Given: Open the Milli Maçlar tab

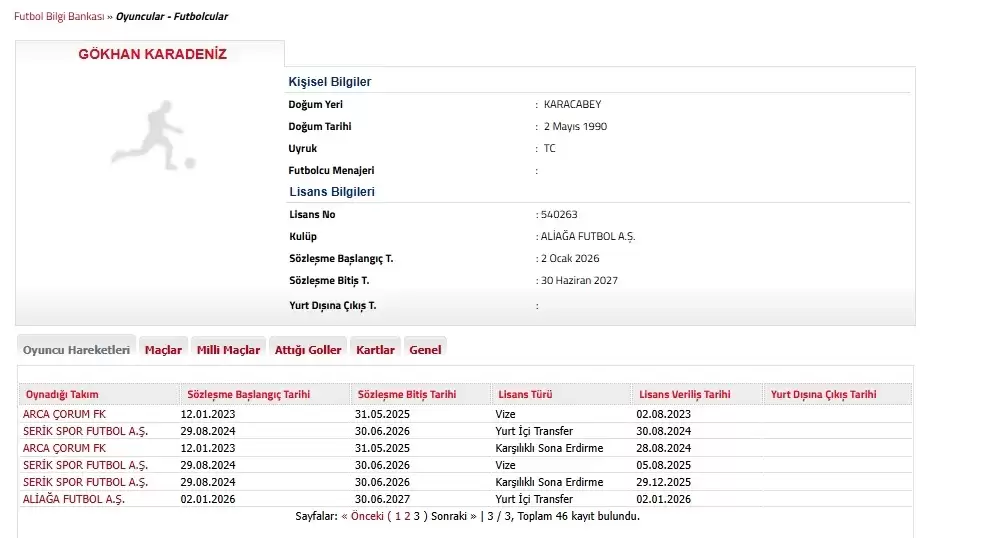Looking at the screenshot, I should click(228, 350).
